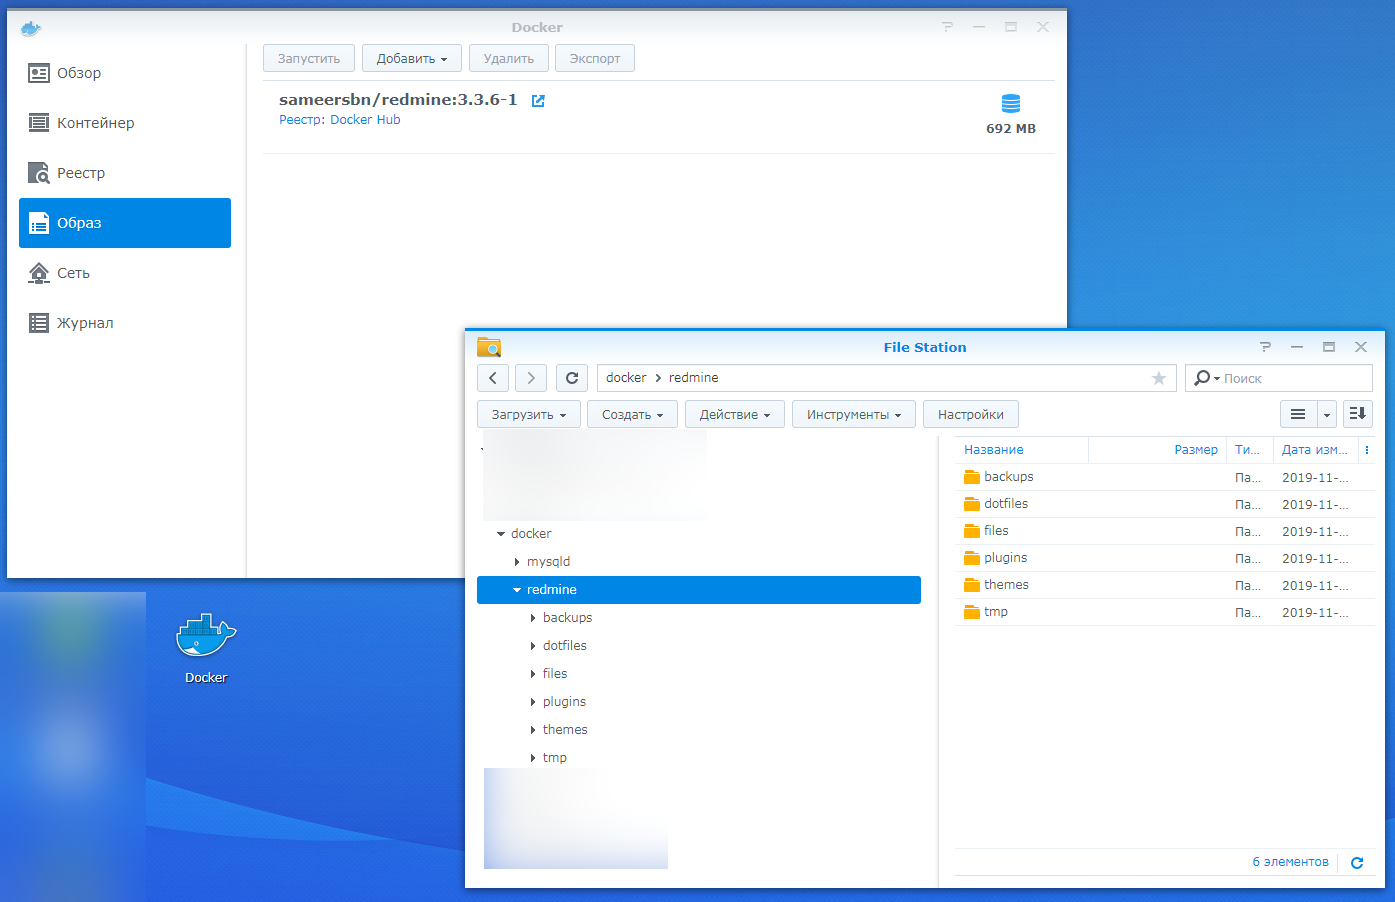Open help for File Station window
This screenshot has height=902, width=1395.
click(x=1265, y=347)
